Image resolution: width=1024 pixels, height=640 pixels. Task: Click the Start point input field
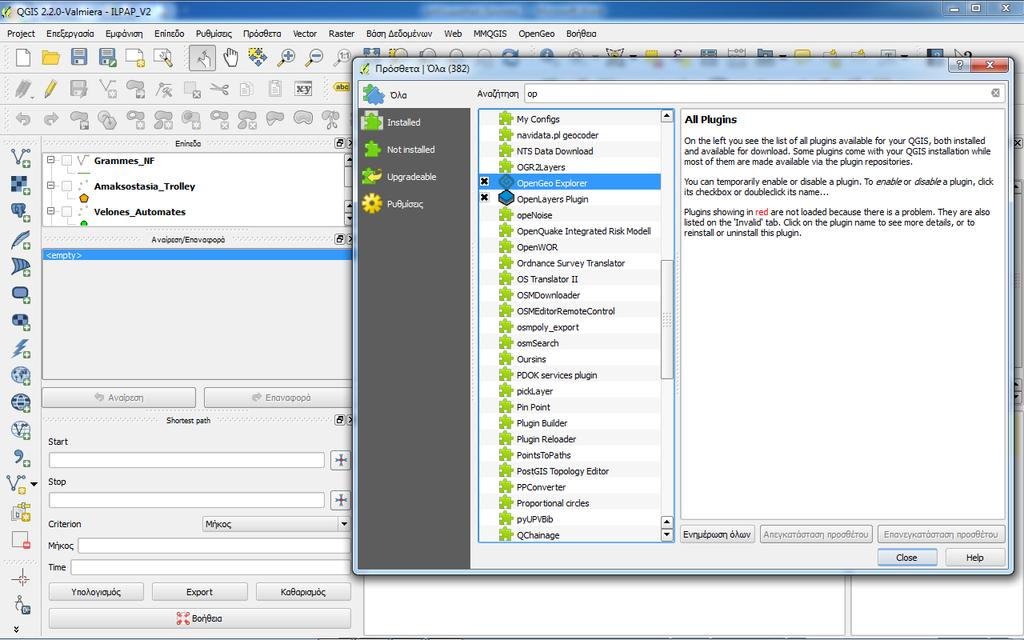click(187, 460)
